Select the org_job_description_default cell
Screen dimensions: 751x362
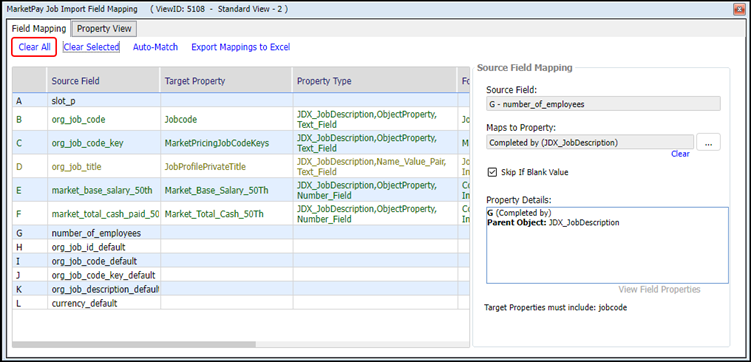[103, 289]
